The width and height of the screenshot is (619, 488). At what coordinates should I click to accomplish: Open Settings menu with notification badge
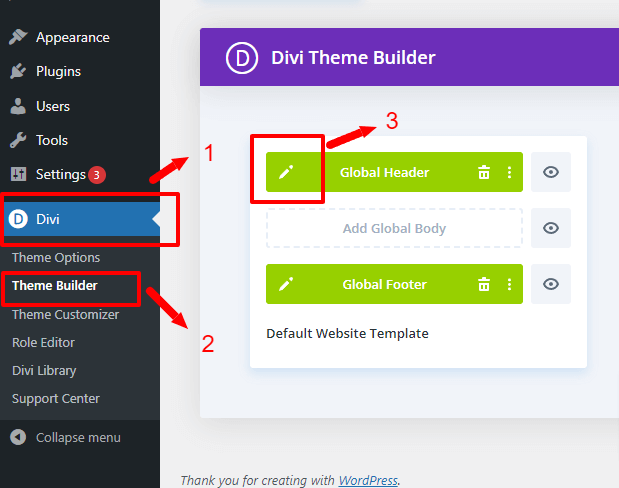tap(62, 174)
